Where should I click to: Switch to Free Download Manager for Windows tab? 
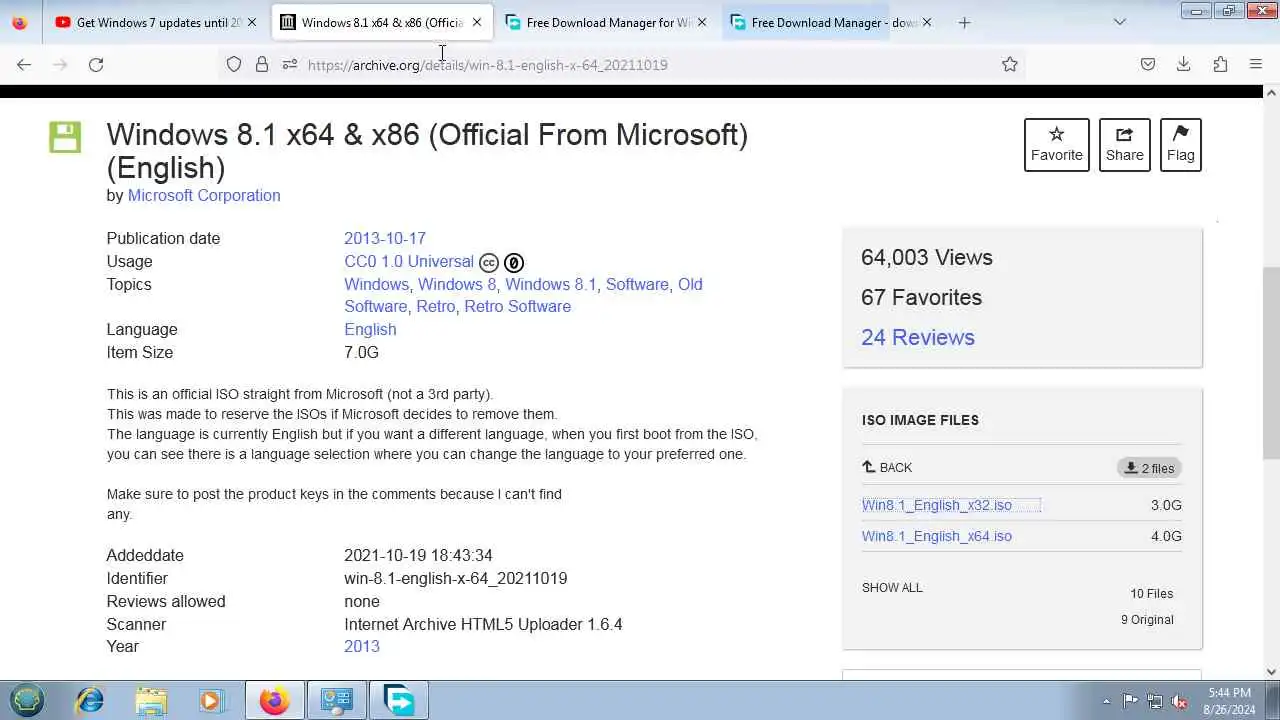pos(607,22)
